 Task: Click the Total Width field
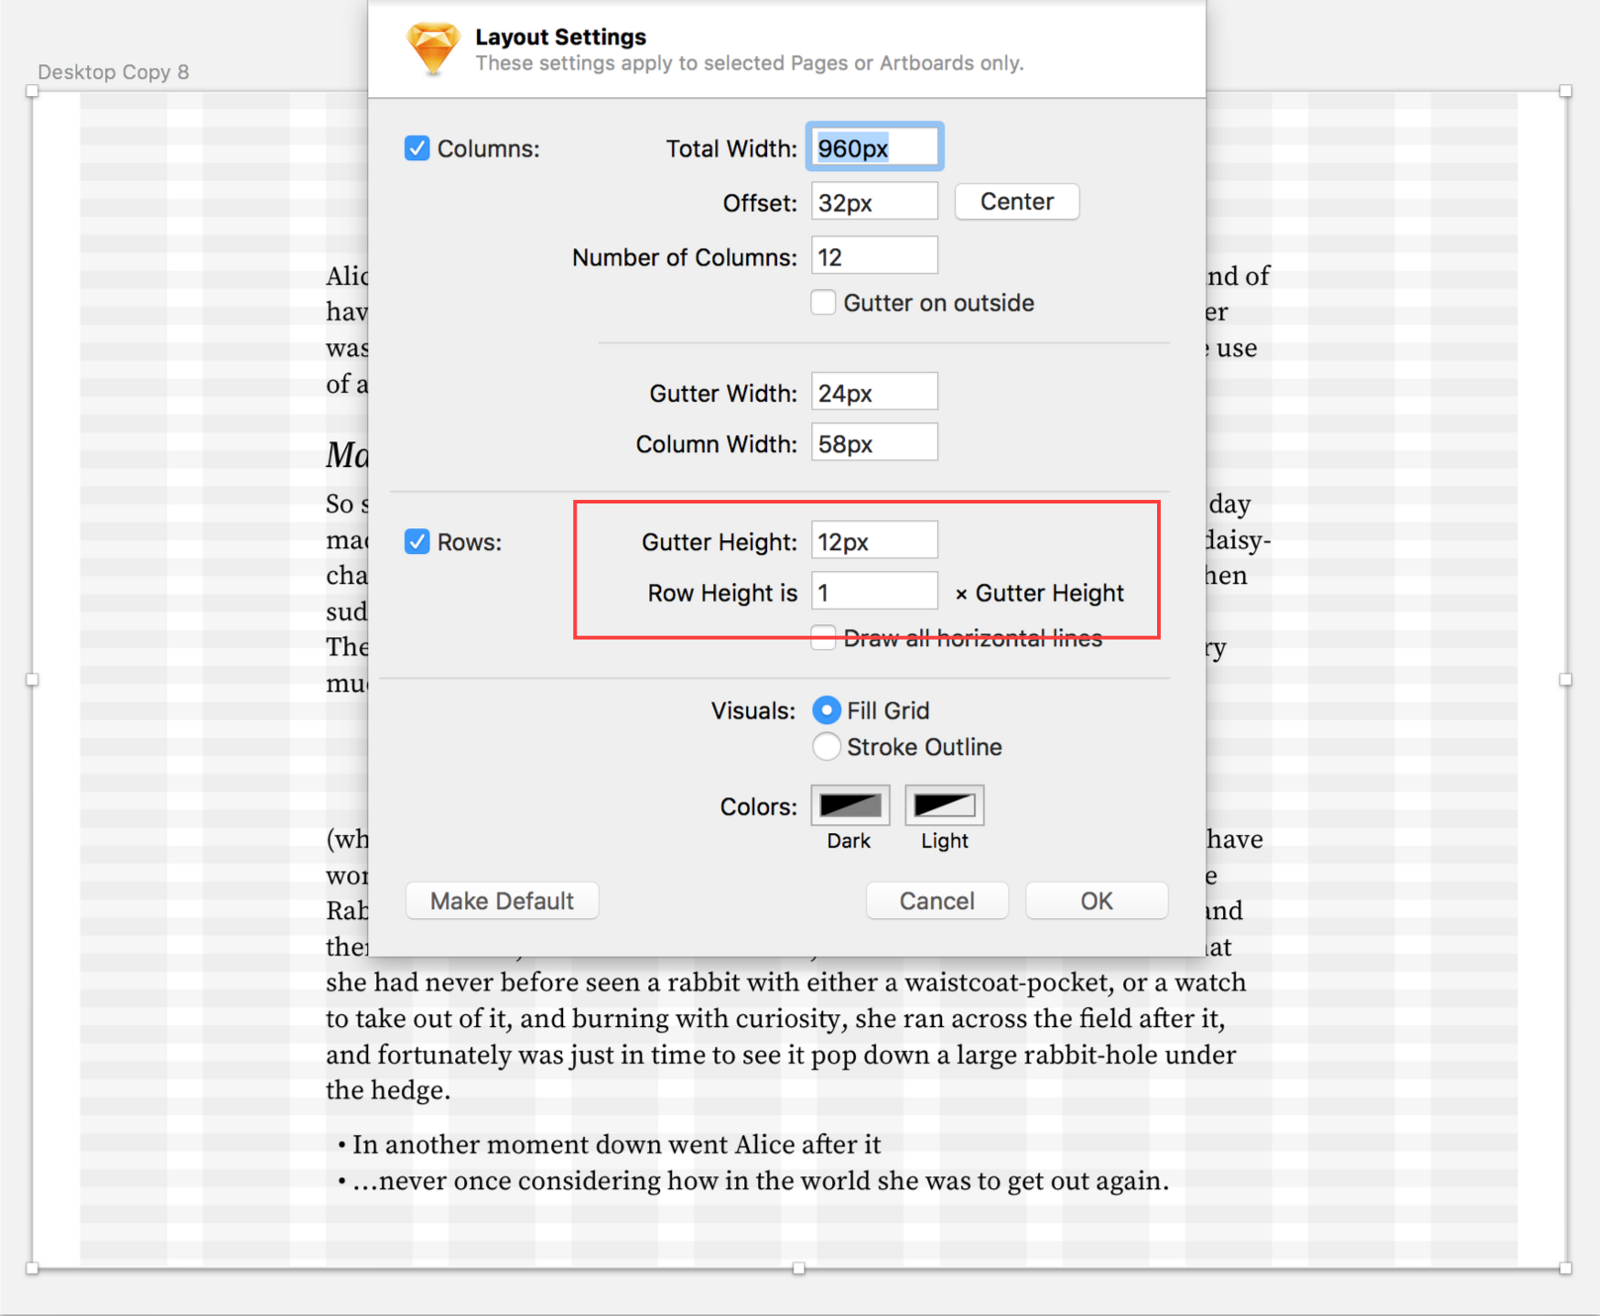[874, 149]
